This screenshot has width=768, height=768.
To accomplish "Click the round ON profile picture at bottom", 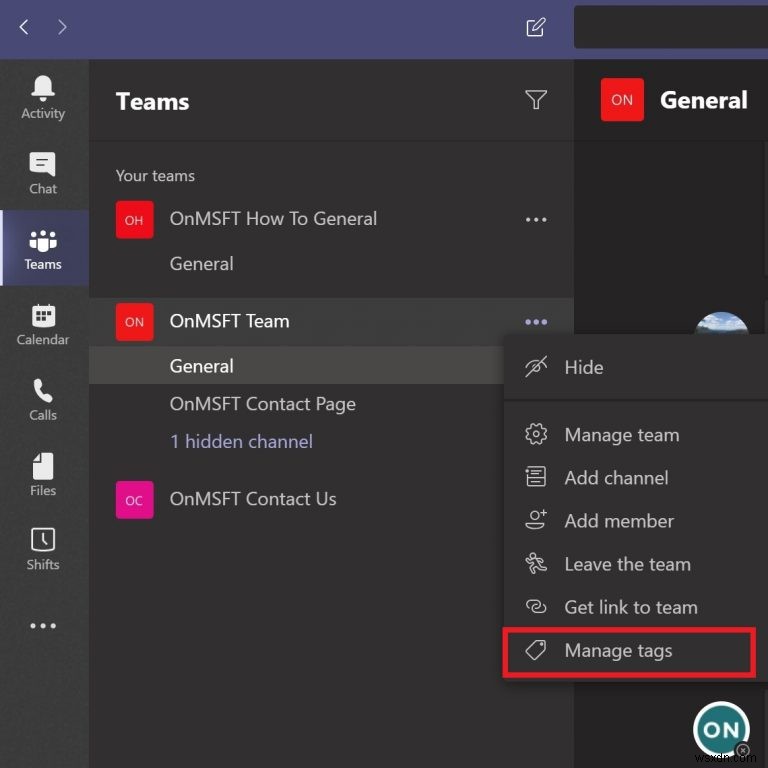I will pyautogui.click(x=721, y=729).
